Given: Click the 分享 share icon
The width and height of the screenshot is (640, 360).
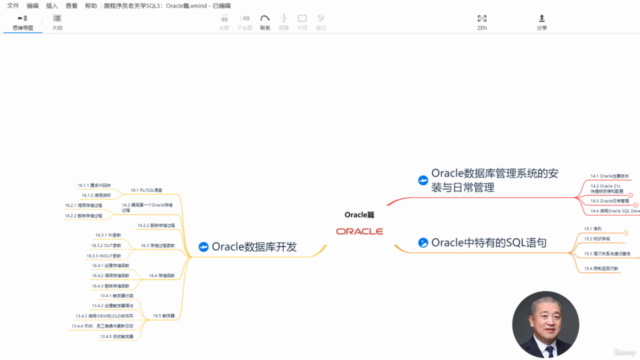Looking at the screenshot, I should pos(542,22).
